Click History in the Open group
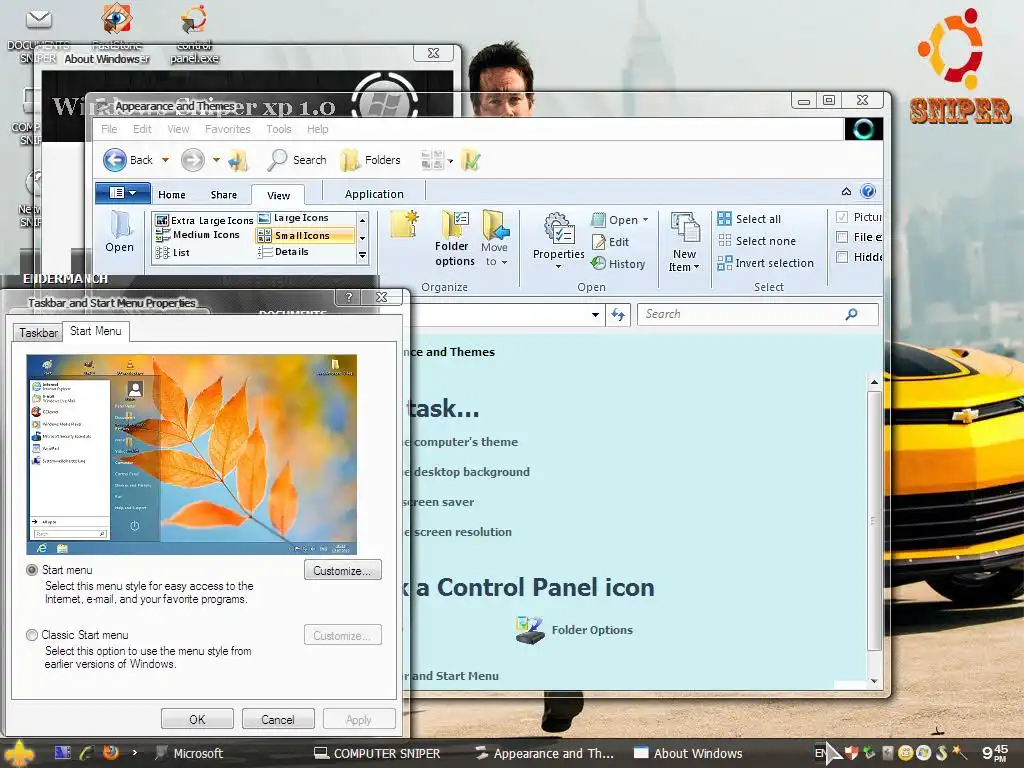The height and width of the screenshot is (768, 1024). tap(618, 264)
